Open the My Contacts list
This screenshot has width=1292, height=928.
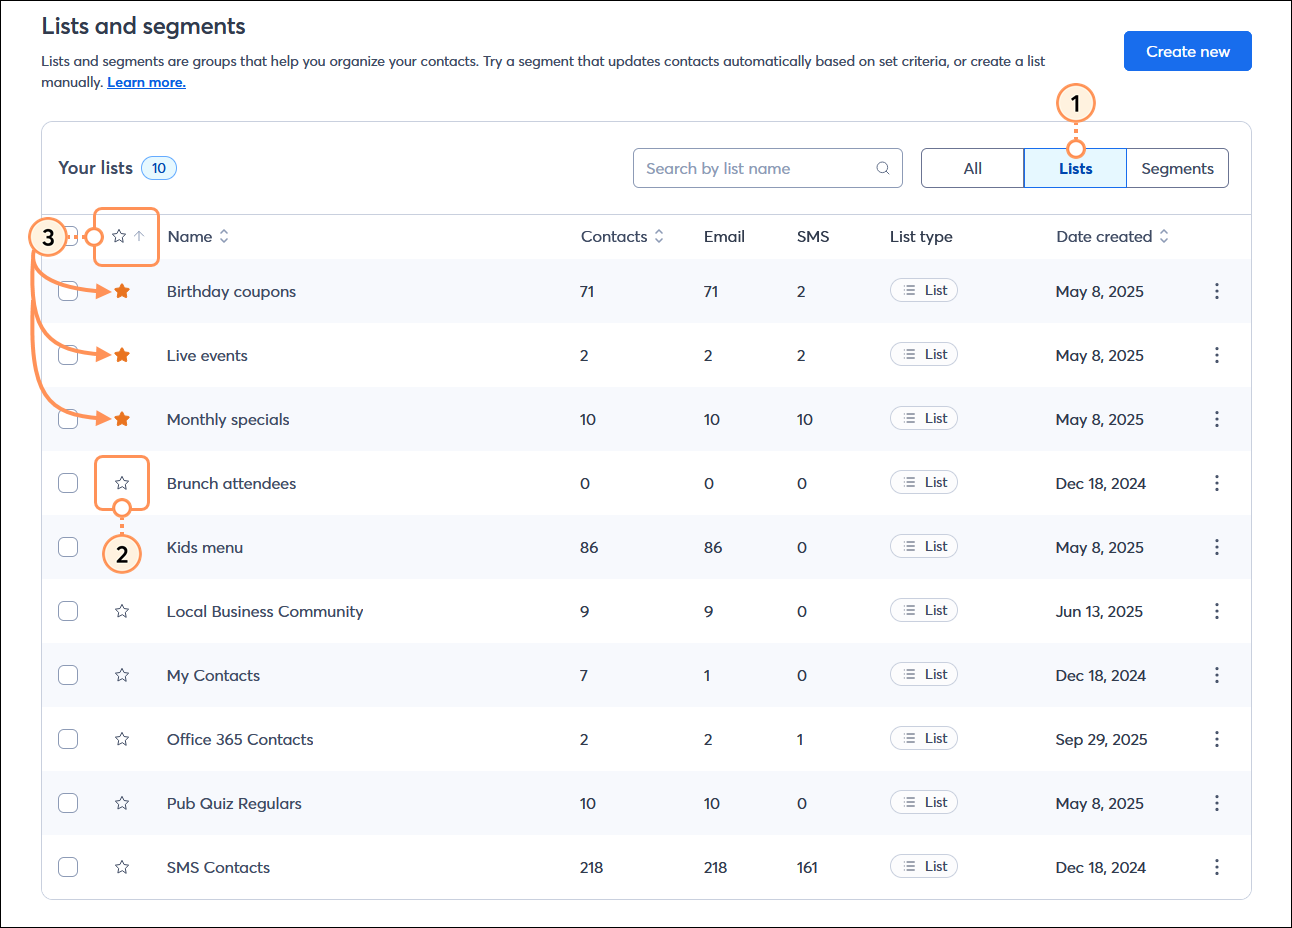click(213, 675)
